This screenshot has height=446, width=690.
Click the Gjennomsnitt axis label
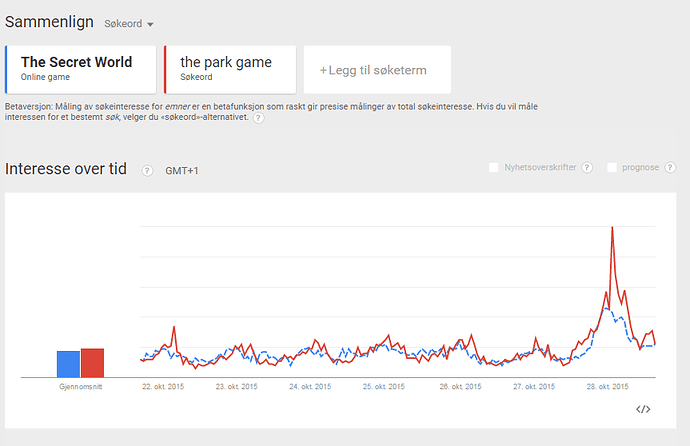81,387
